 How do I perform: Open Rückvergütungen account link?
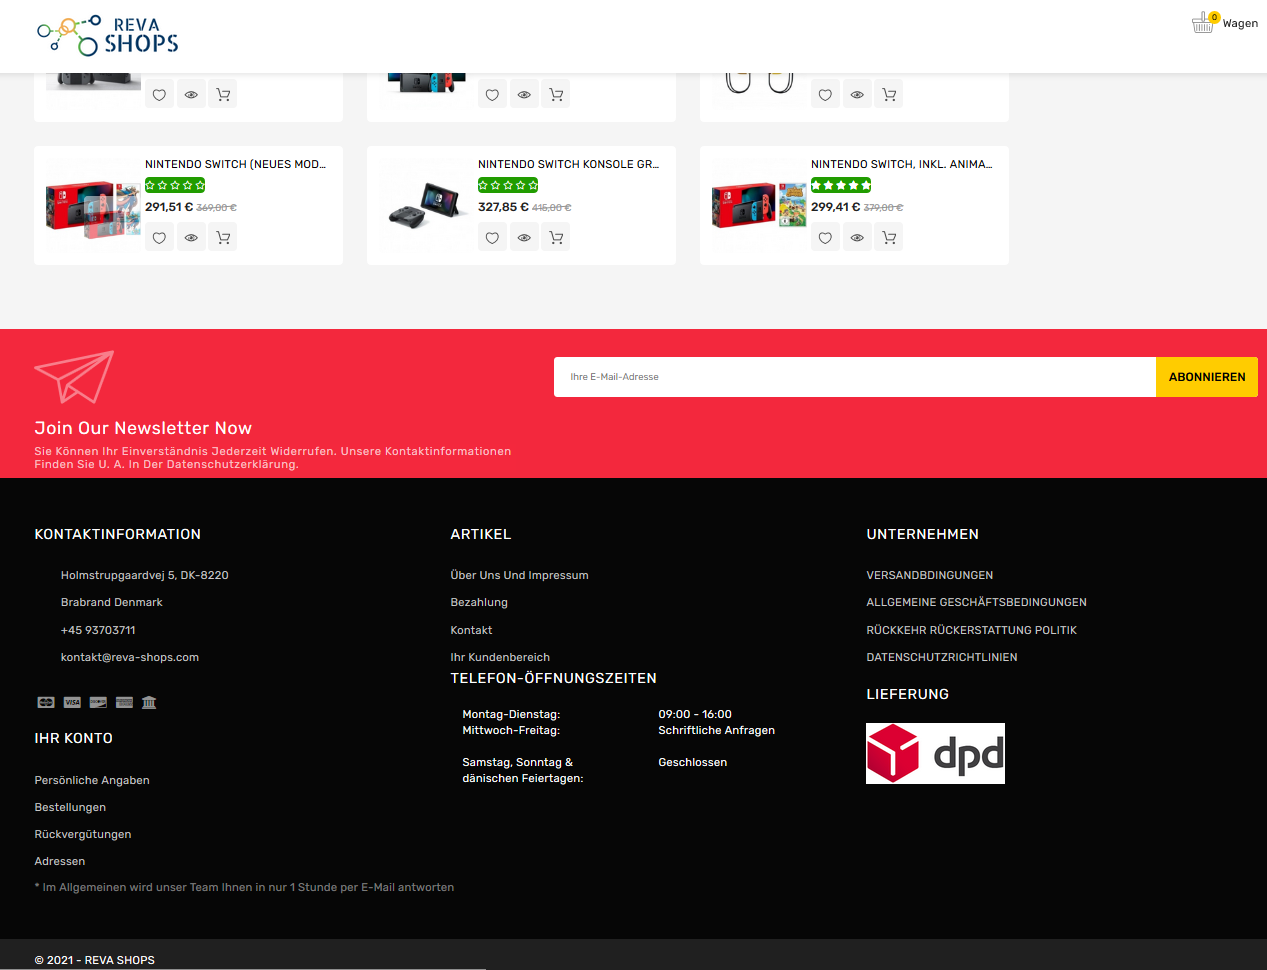tap(83, 834)
